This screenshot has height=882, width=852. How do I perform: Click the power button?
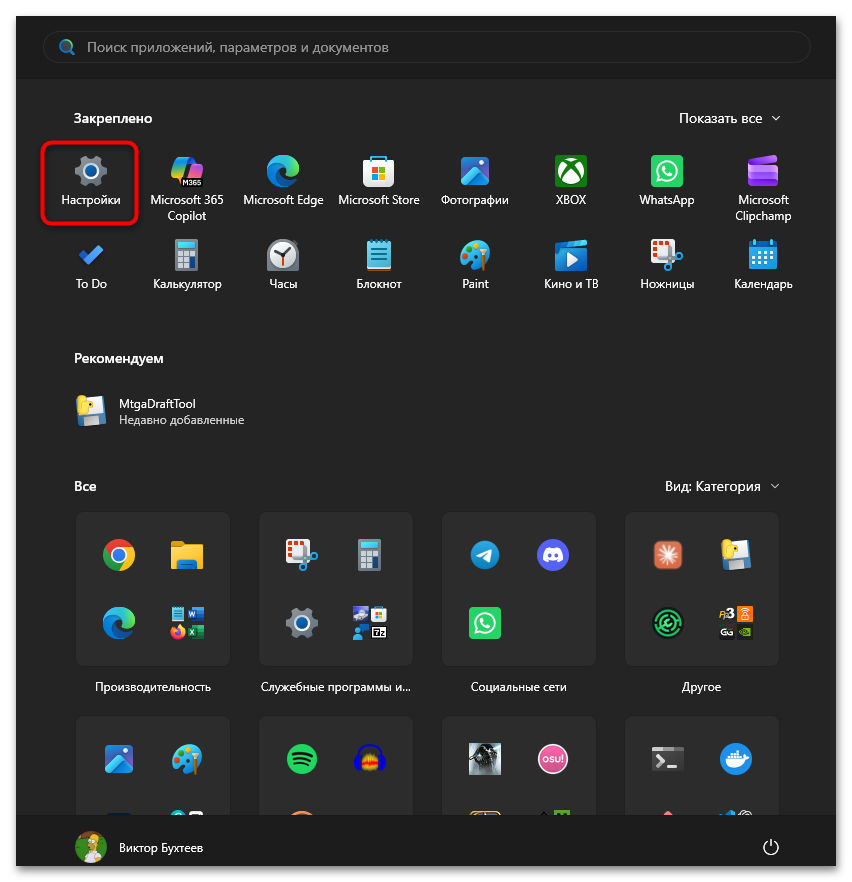pos(770,847)
